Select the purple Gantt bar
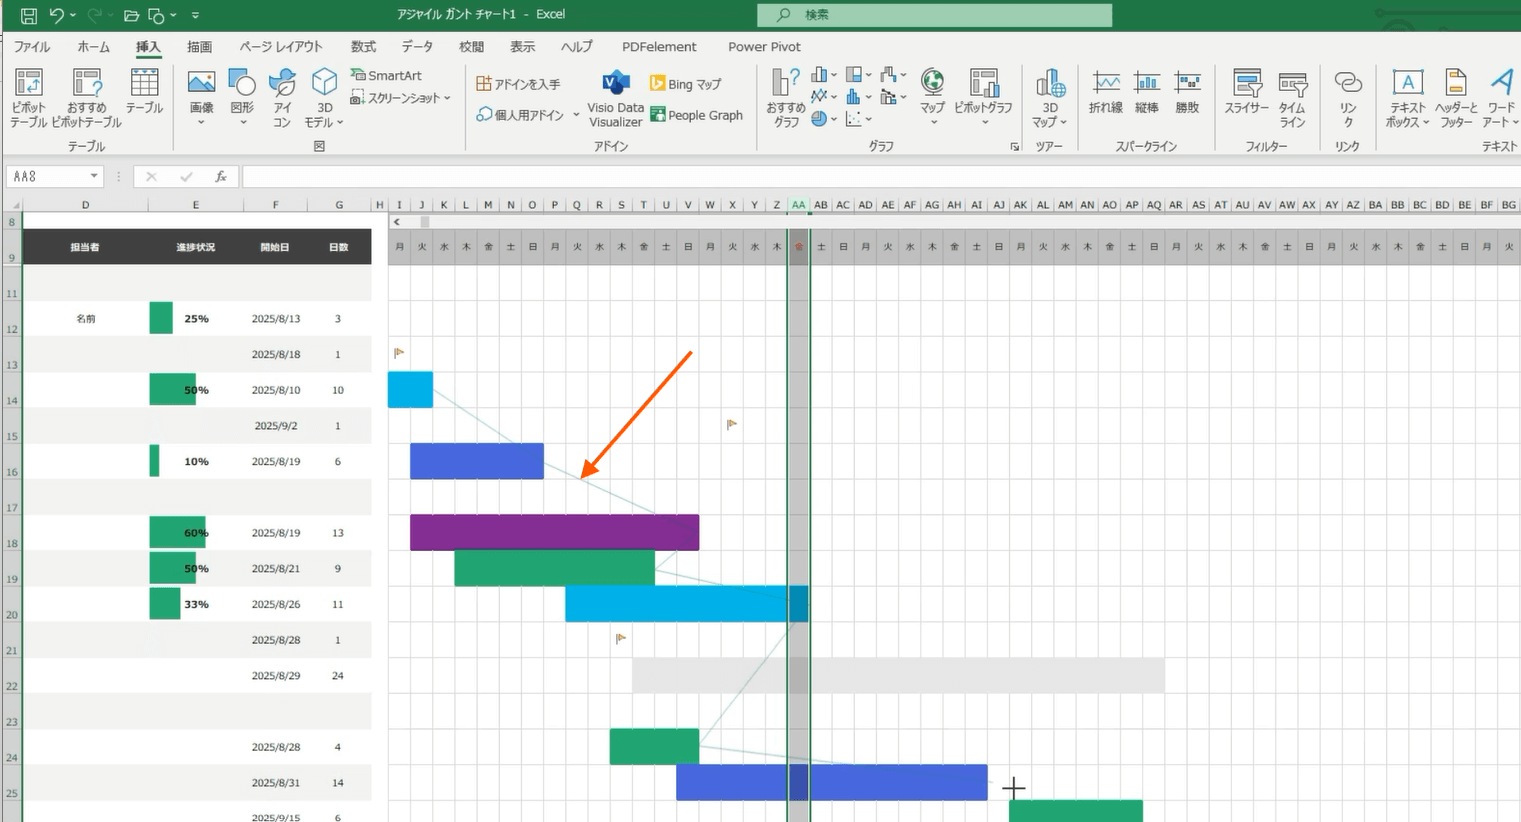This screenshot has height=822, width=1521. point(554,532)
